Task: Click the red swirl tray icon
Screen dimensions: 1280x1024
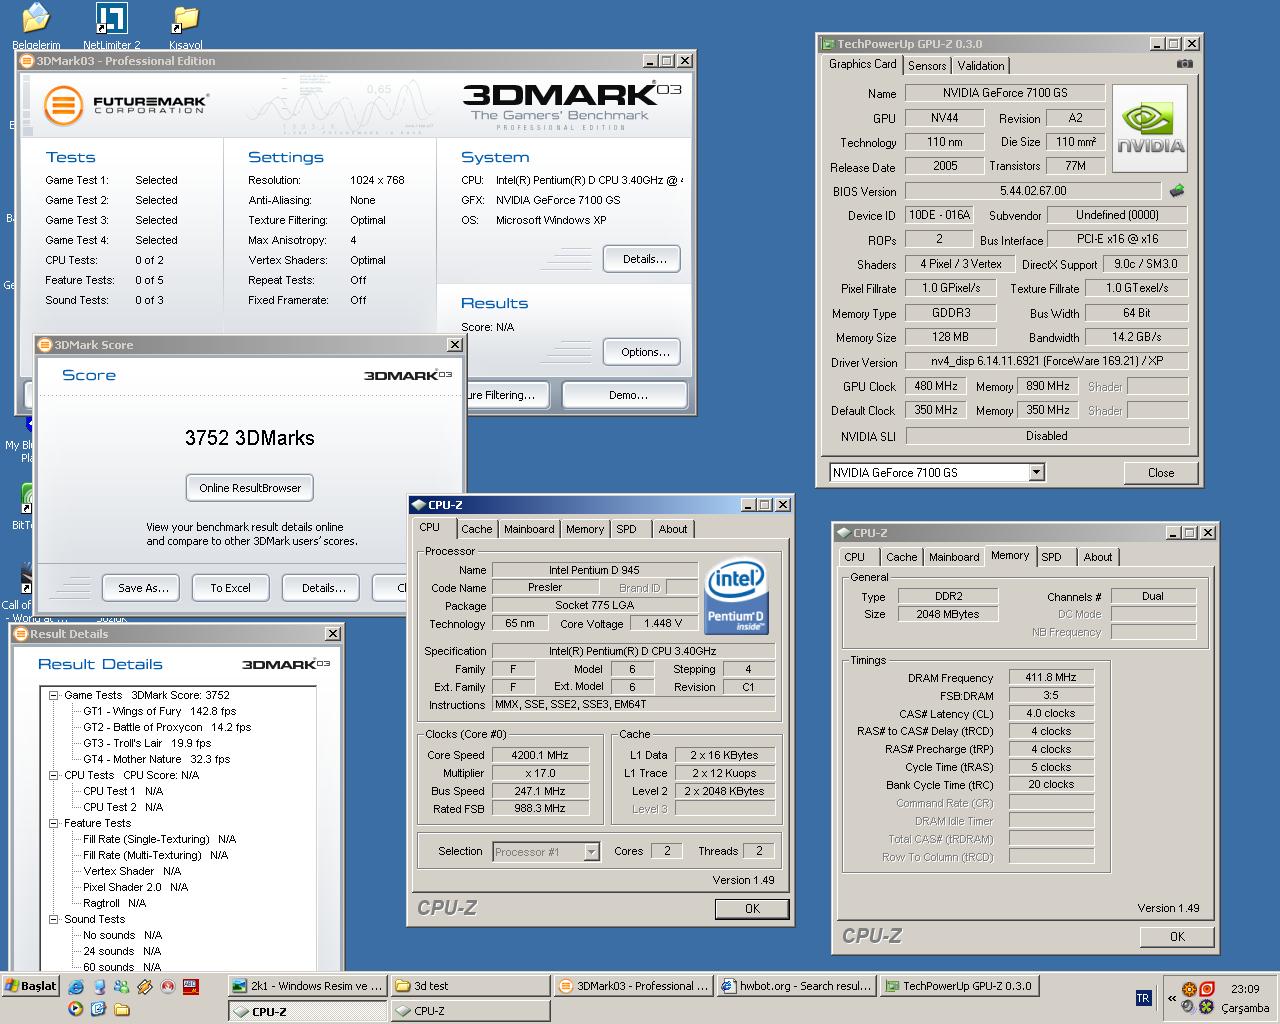Action: pos(1207,989)
